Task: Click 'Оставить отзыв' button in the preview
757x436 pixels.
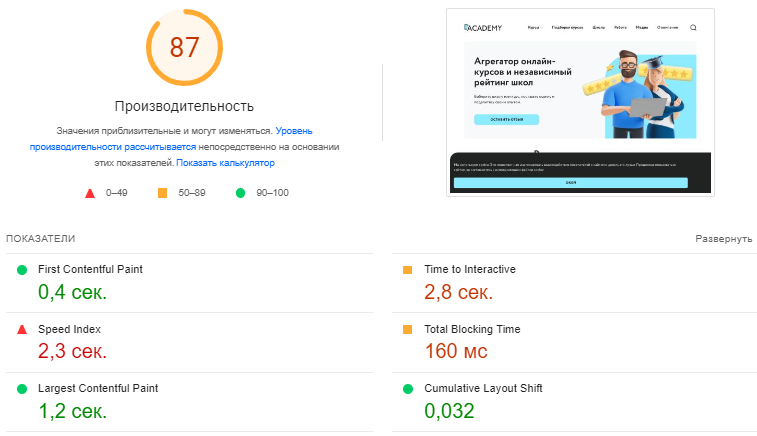Action: pos(506,119)
